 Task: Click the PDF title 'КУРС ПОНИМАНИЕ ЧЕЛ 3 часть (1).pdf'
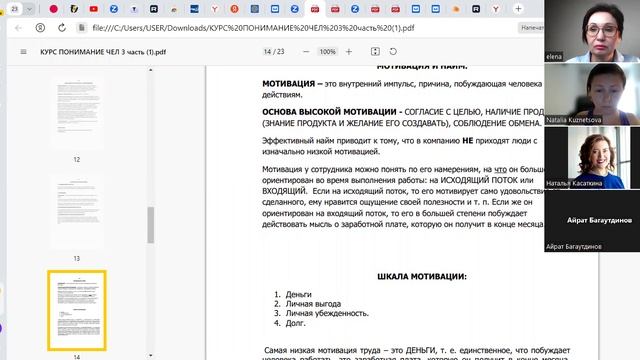pos(103,52)
